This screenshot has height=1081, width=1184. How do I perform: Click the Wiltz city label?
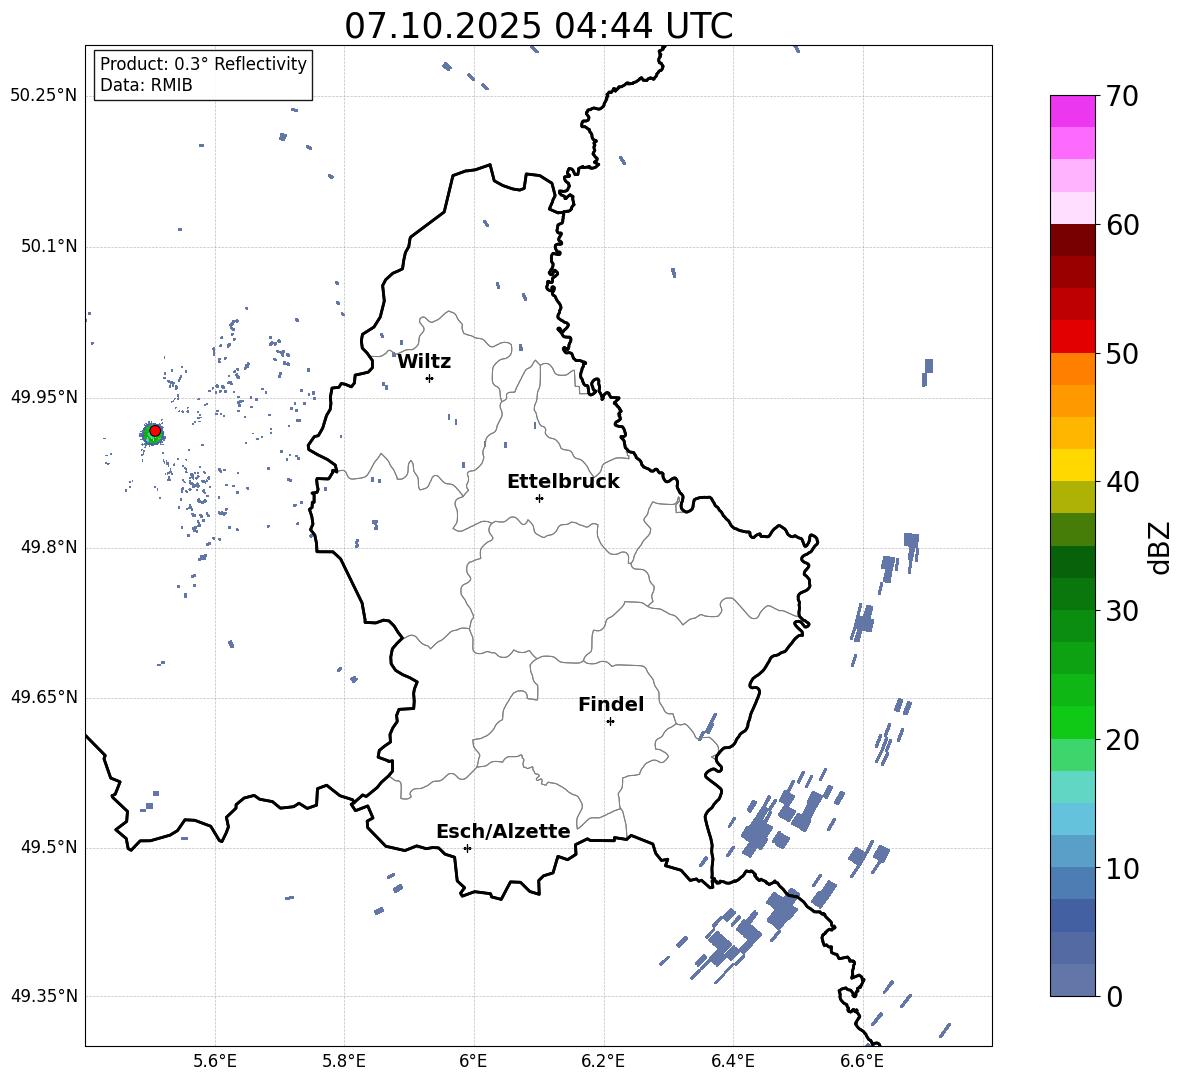(424, 362)
